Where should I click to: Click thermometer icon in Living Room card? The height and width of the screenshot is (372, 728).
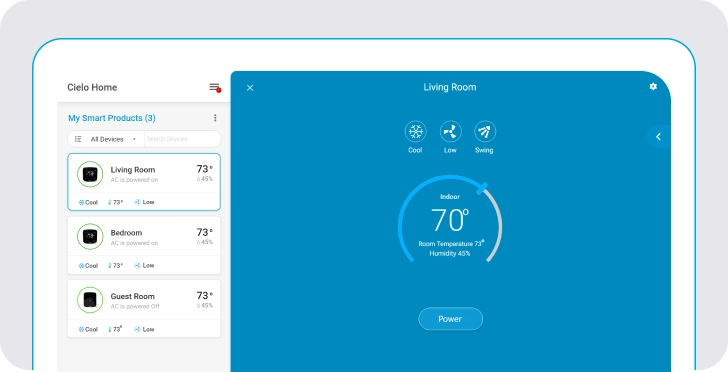click(110, 202)
